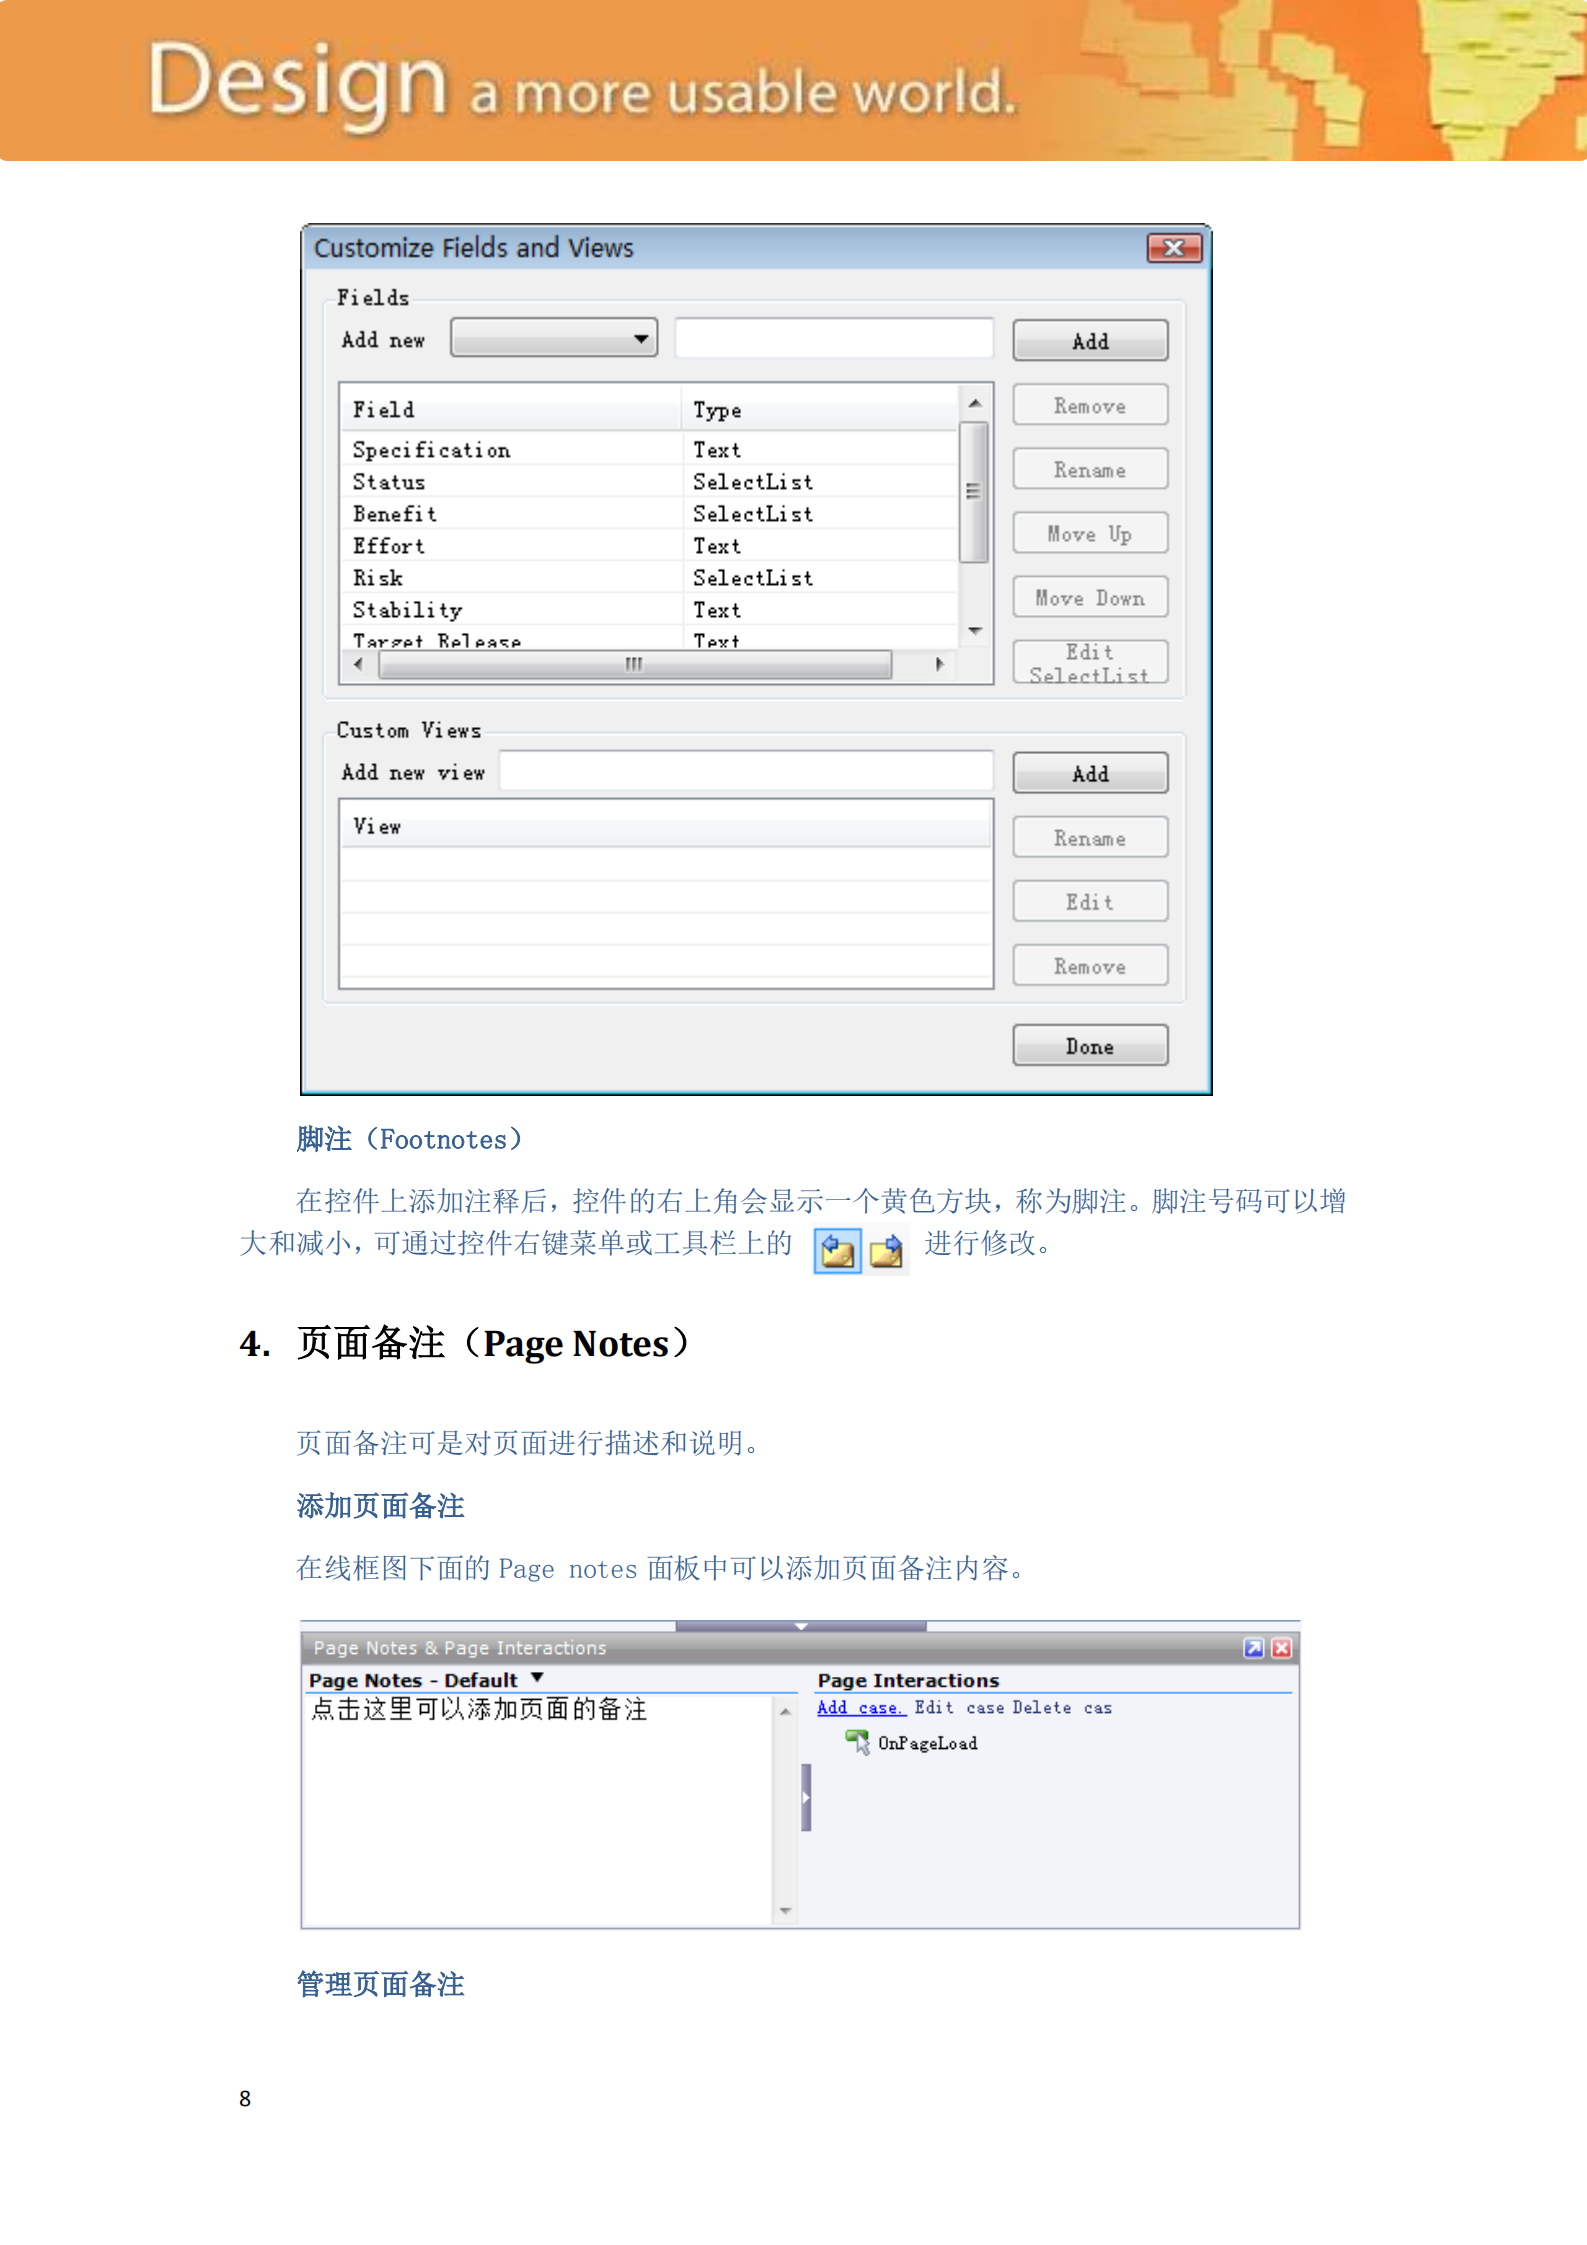1587x2245 pixels.
Task: Click Rename button in Custom Views section
Action: coord(1090,838)
